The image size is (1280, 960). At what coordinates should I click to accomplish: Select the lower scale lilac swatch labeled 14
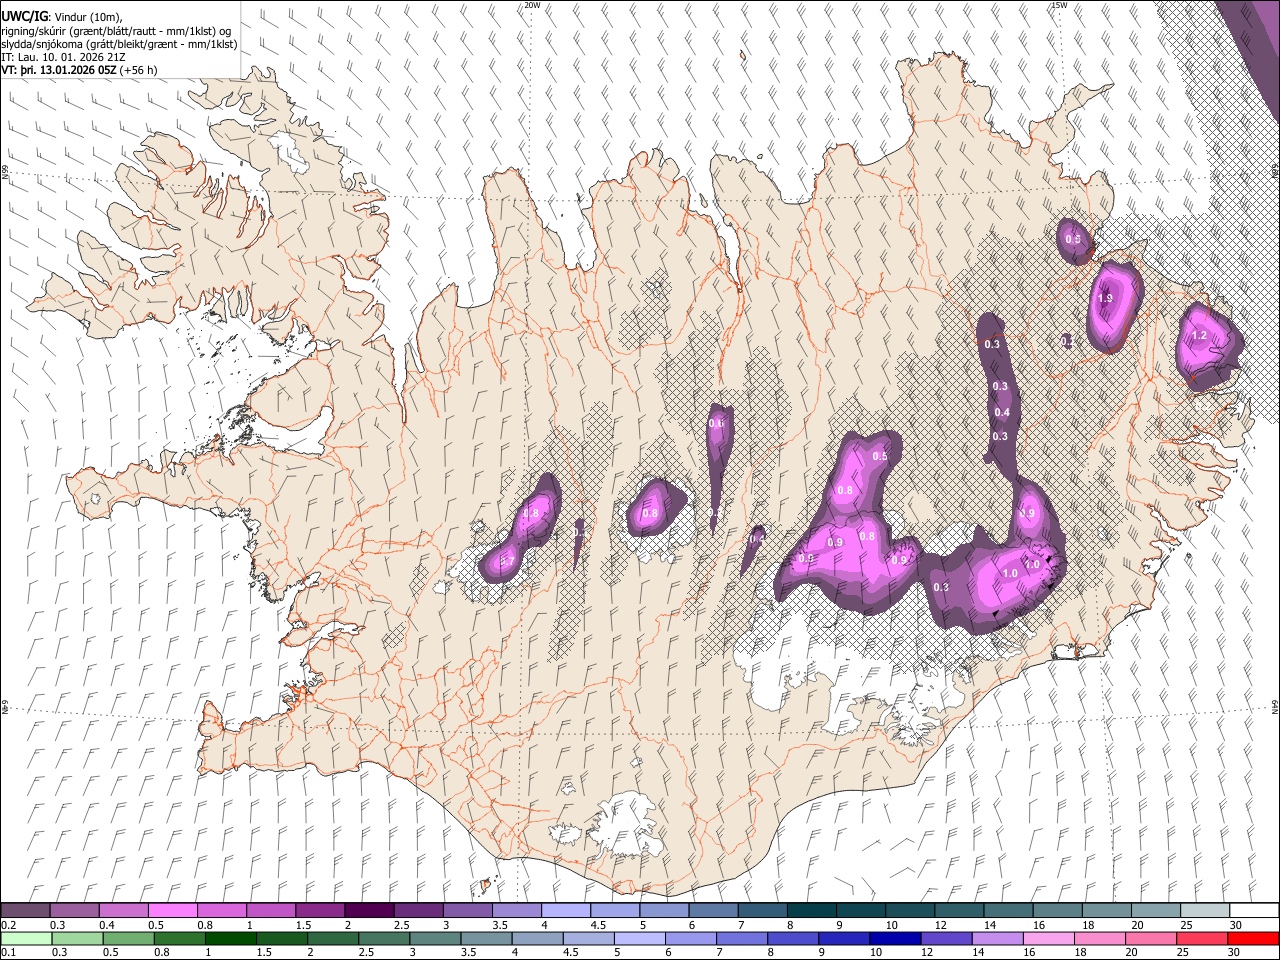pyautogui.click(x=996, y=938)
